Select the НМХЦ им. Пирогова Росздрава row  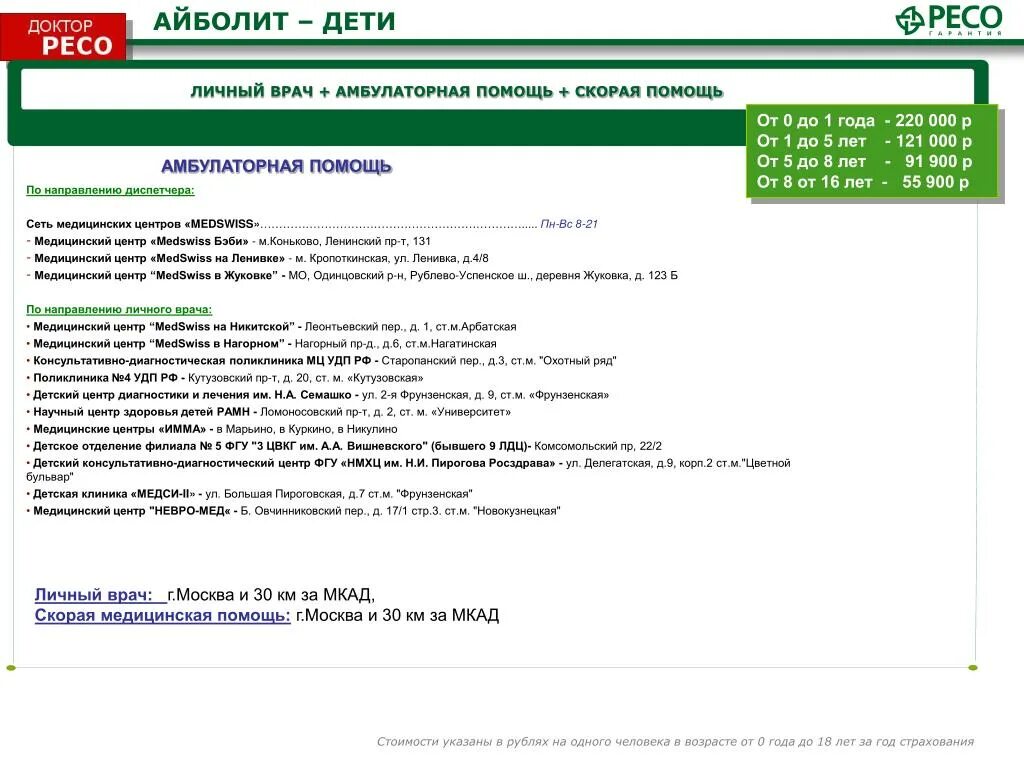tap(408, 470)
